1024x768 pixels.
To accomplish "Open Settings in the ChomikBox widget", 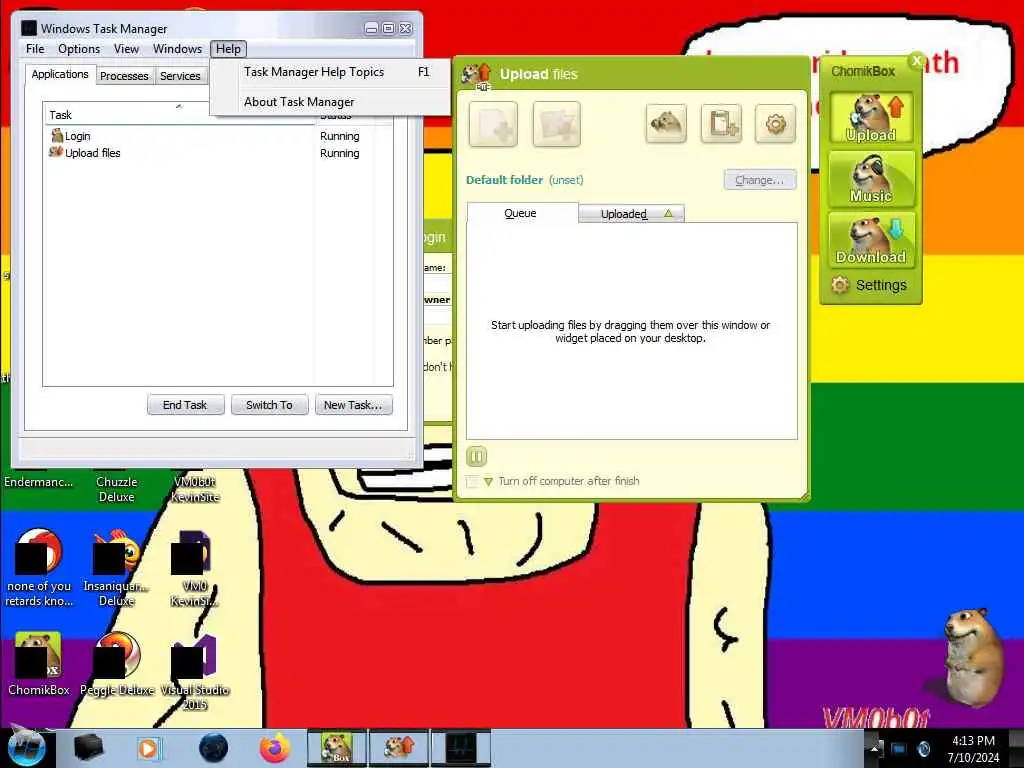I will pyautogui.click(x=869, y=285).
